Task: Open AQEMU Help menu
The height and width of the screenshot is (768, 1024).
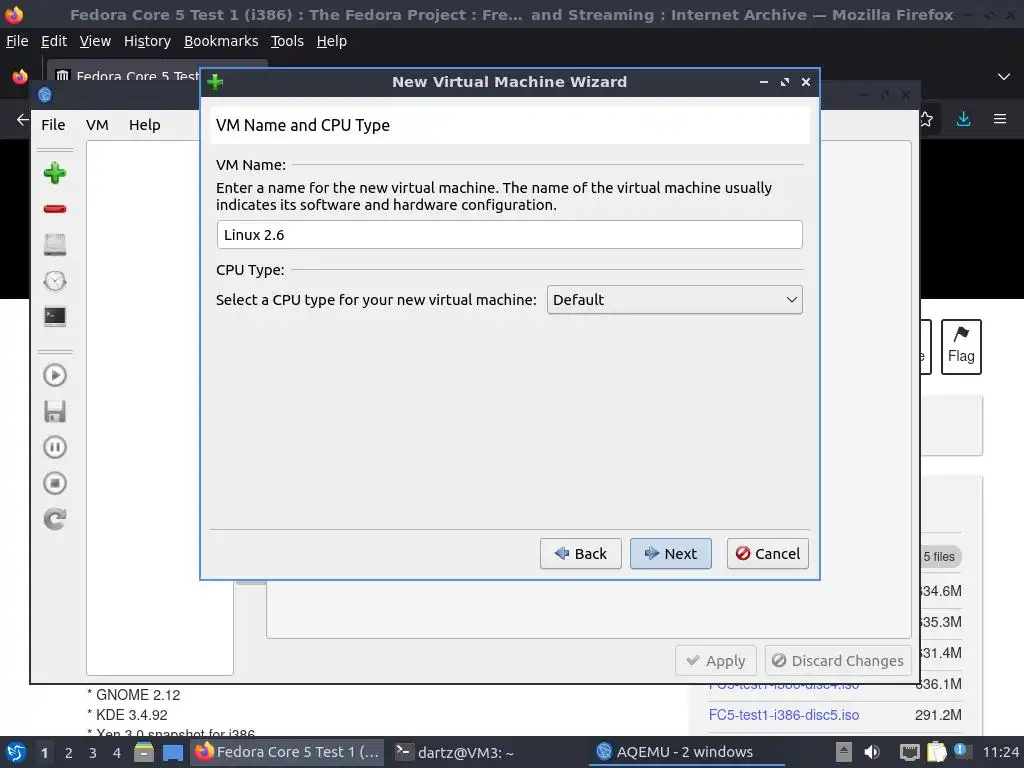Action: coord(144,125)
